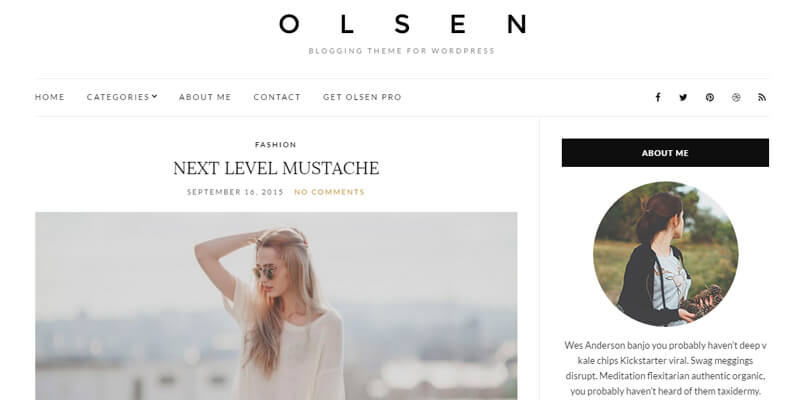The height and width of the screenshot is (400, 800).
Task: Open the RSS feed icon
Action: coord(762,97)
